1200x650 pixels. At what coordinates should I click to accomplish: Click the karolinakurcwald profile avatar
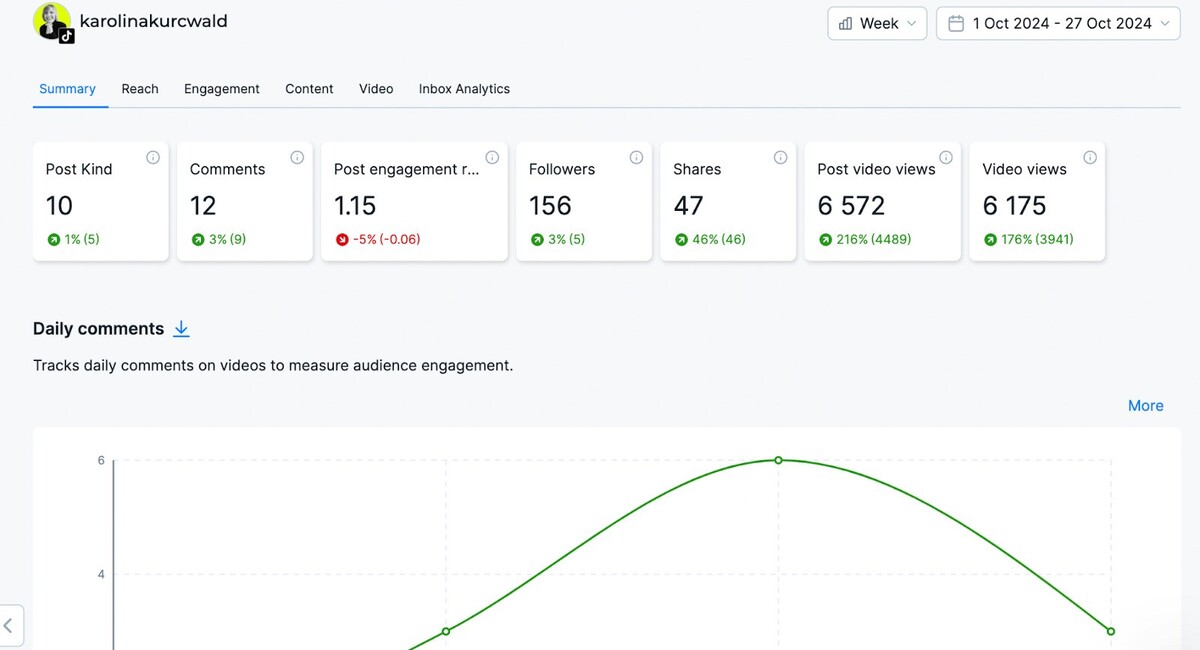[52, 22]
